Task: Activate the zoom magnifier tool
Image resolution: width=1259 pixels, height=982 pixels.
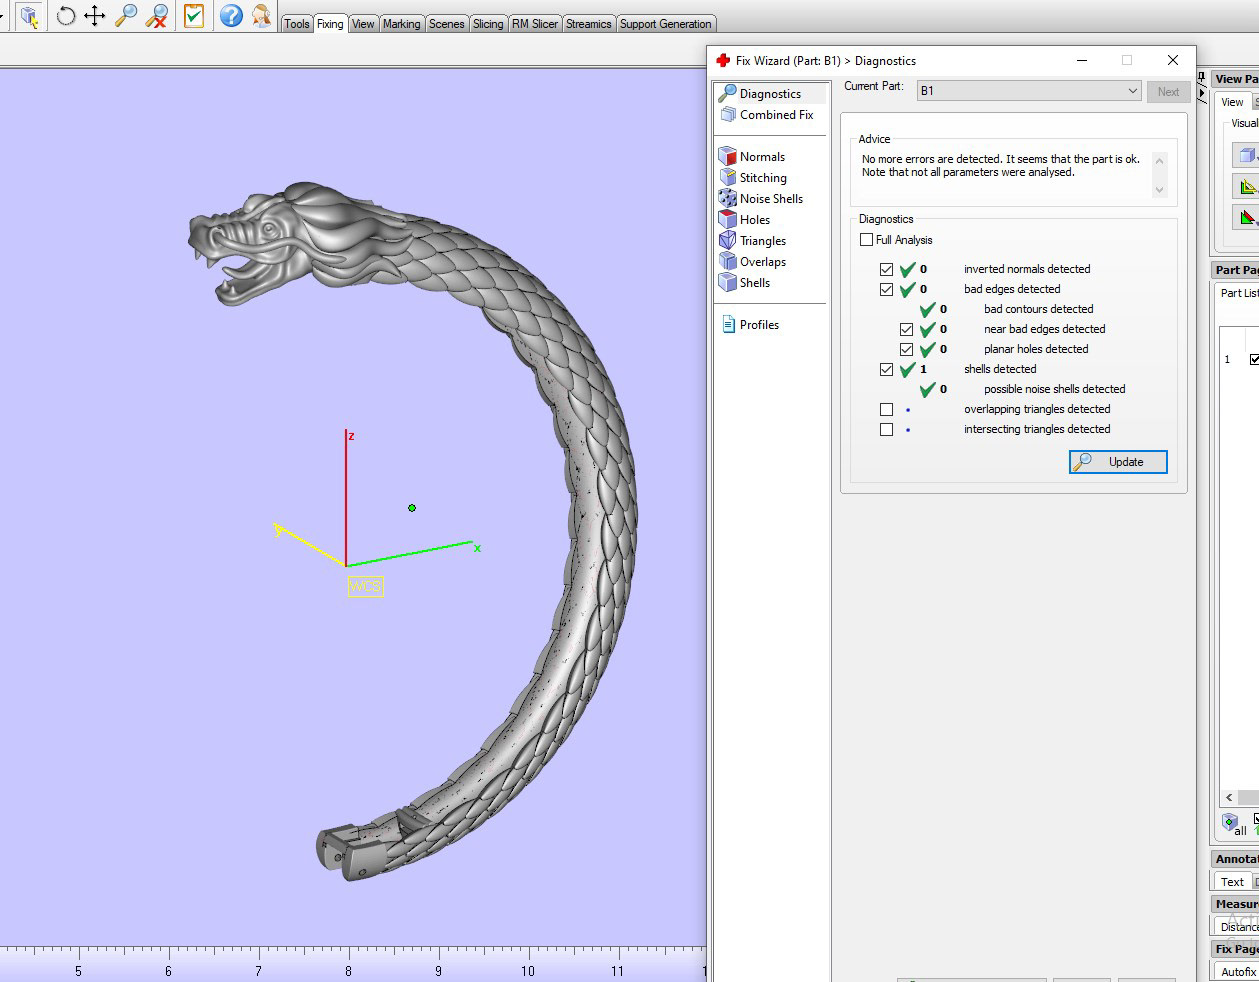Action: click(x=126, y=16)
